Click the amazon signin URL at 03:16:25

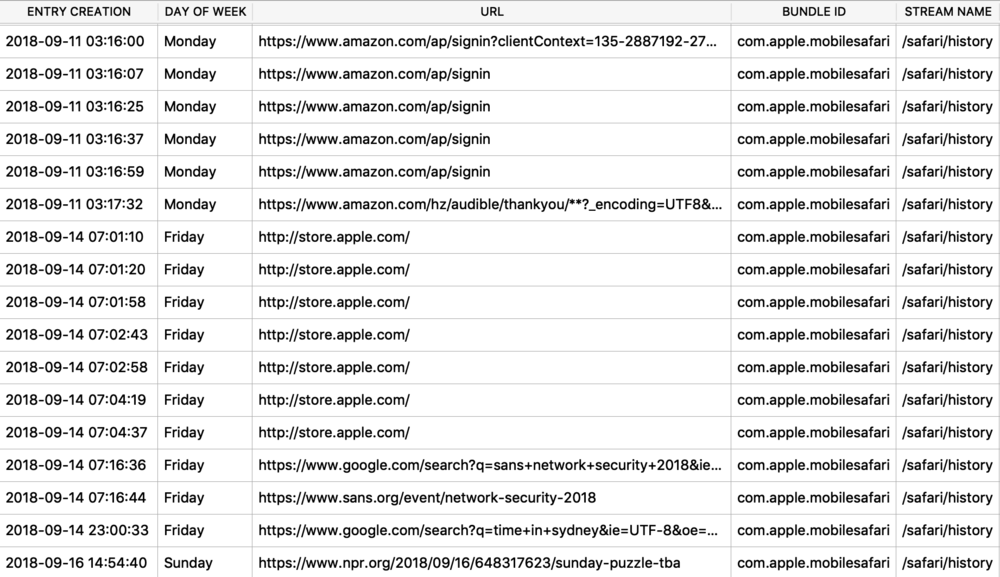(374, 106)
